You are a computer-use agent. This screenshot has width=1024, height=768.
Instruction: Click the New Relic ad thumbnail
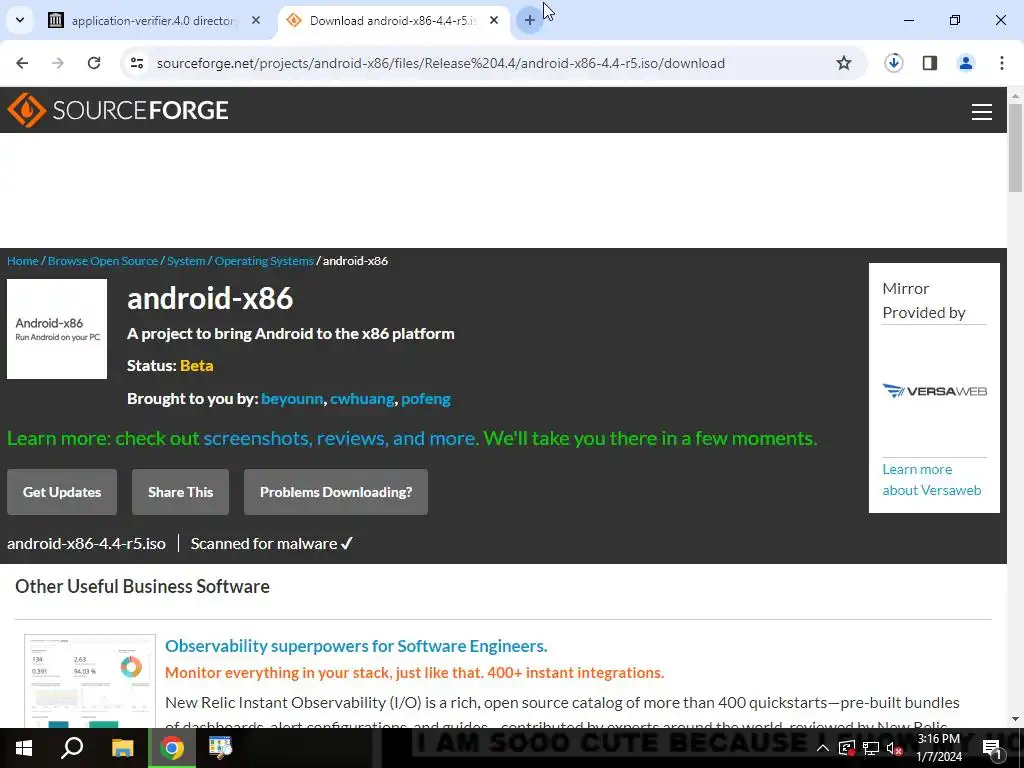point(90,680)
